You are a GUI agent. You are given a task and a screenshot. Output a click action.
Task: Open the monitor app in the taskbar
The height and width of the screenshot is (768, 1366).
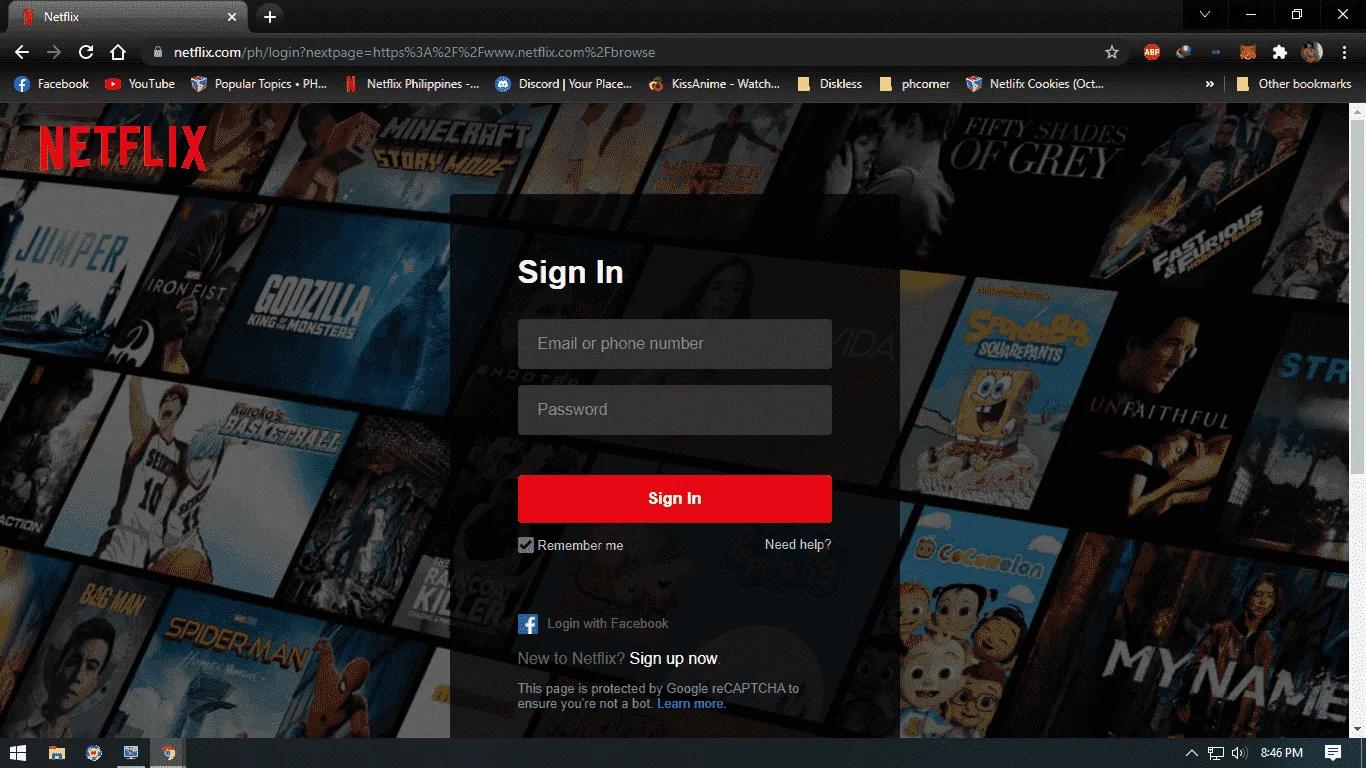[131, 753]
